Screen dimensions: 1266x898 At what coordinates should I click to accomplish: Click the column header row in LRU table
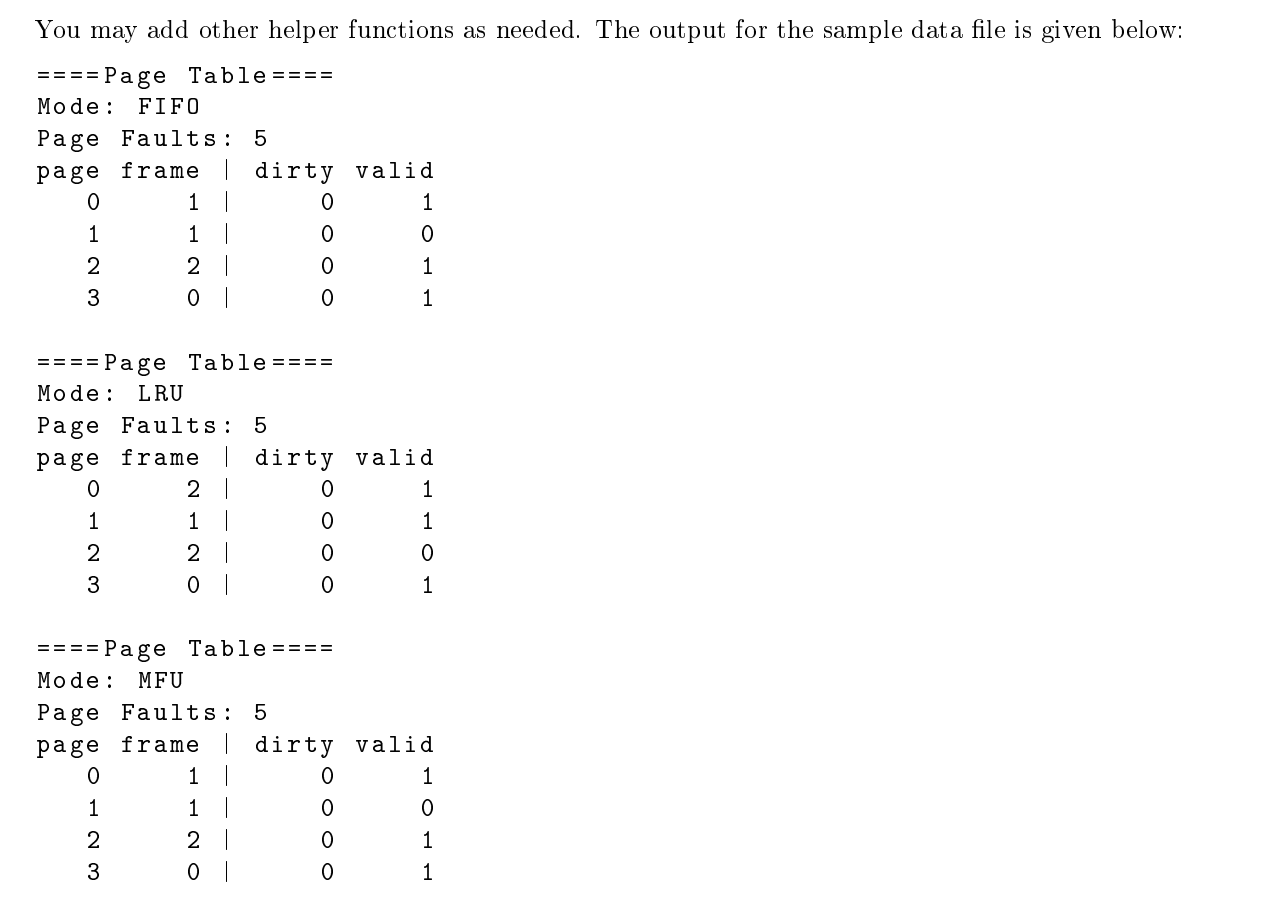236,458
